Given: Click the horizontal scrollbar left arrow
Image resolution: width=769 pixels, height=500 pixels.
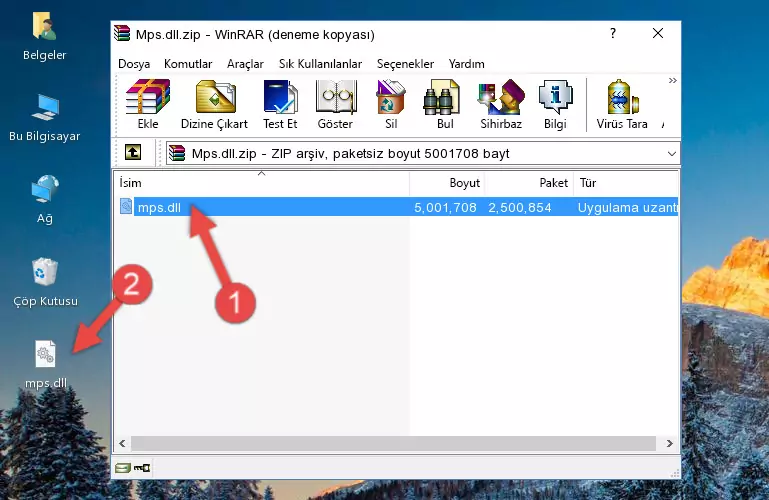Looking at the screenshot, I should [x=122, y=443].
